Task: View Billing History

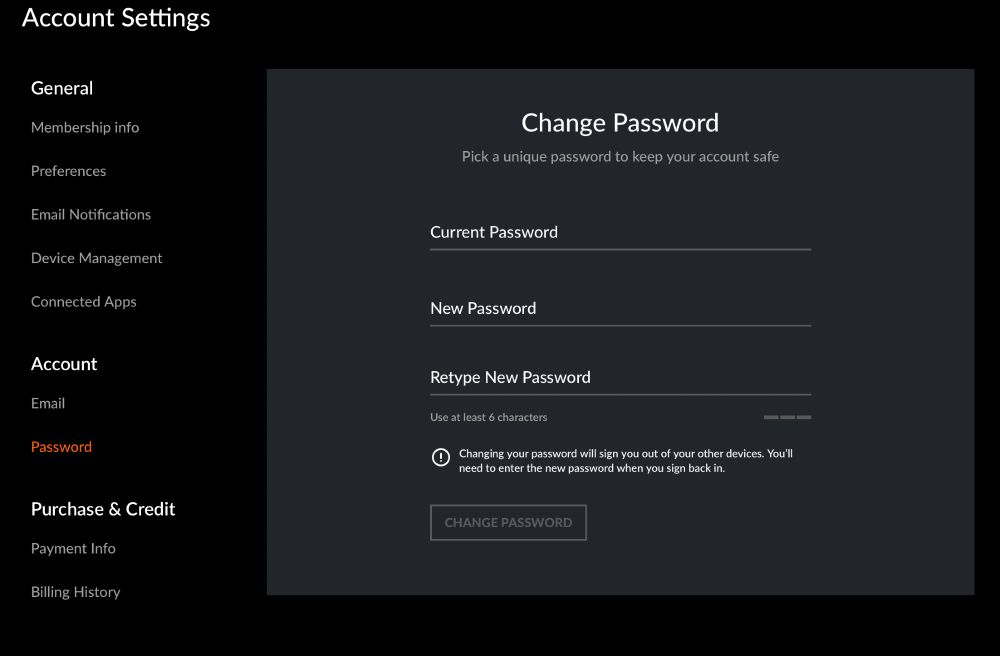Action: coord(75,592)
